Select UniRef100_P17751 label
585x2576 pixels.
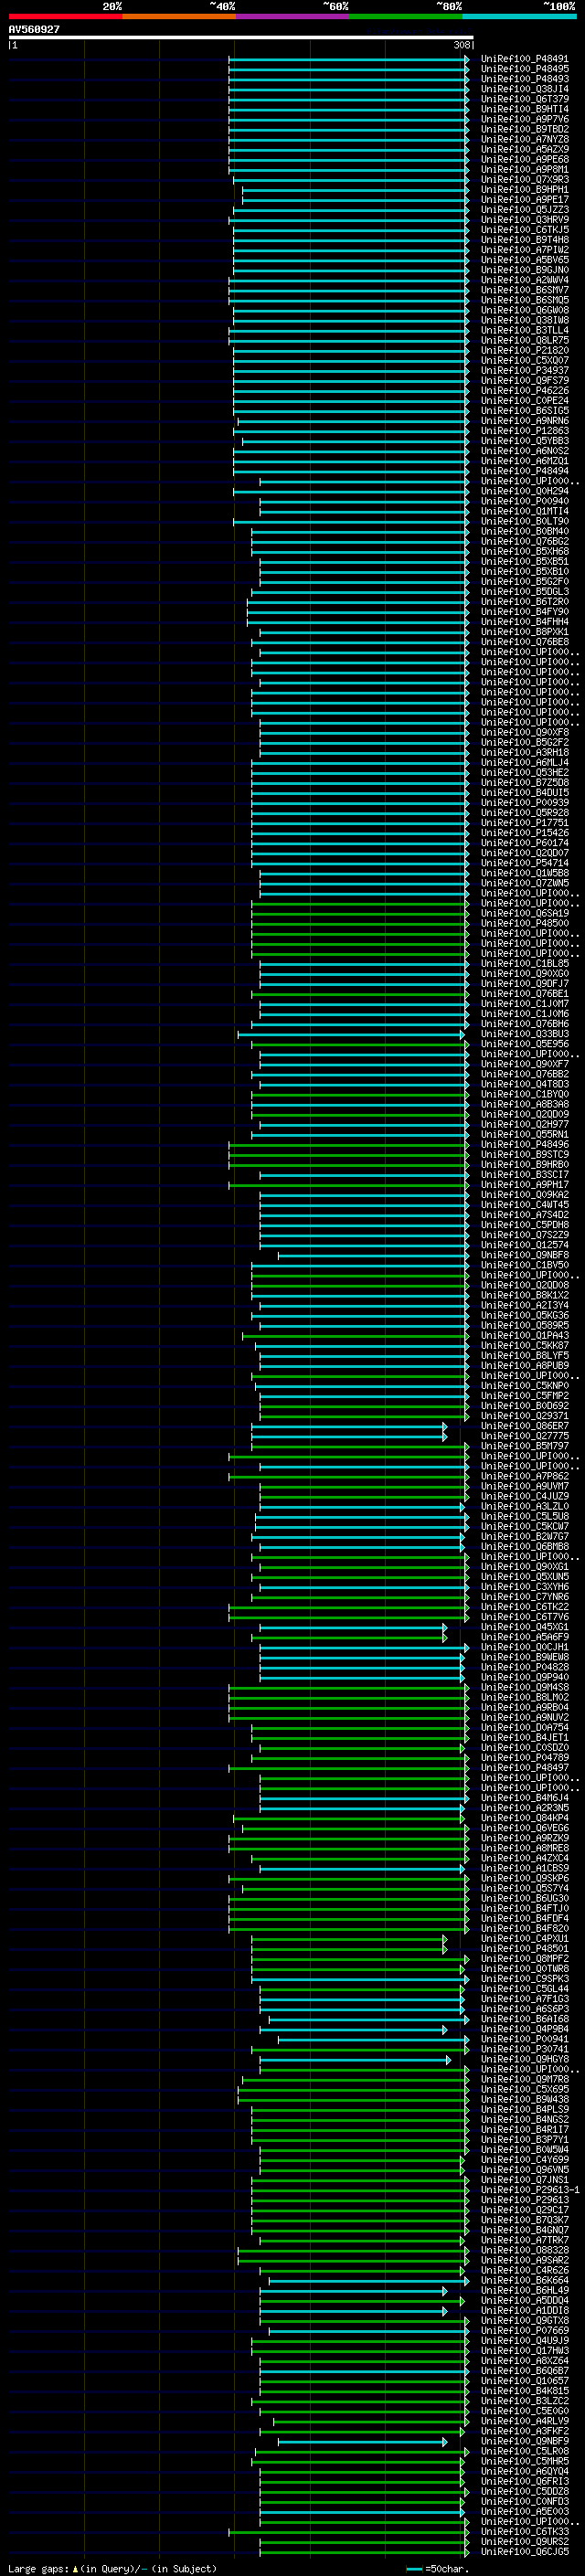pos(524,823)
